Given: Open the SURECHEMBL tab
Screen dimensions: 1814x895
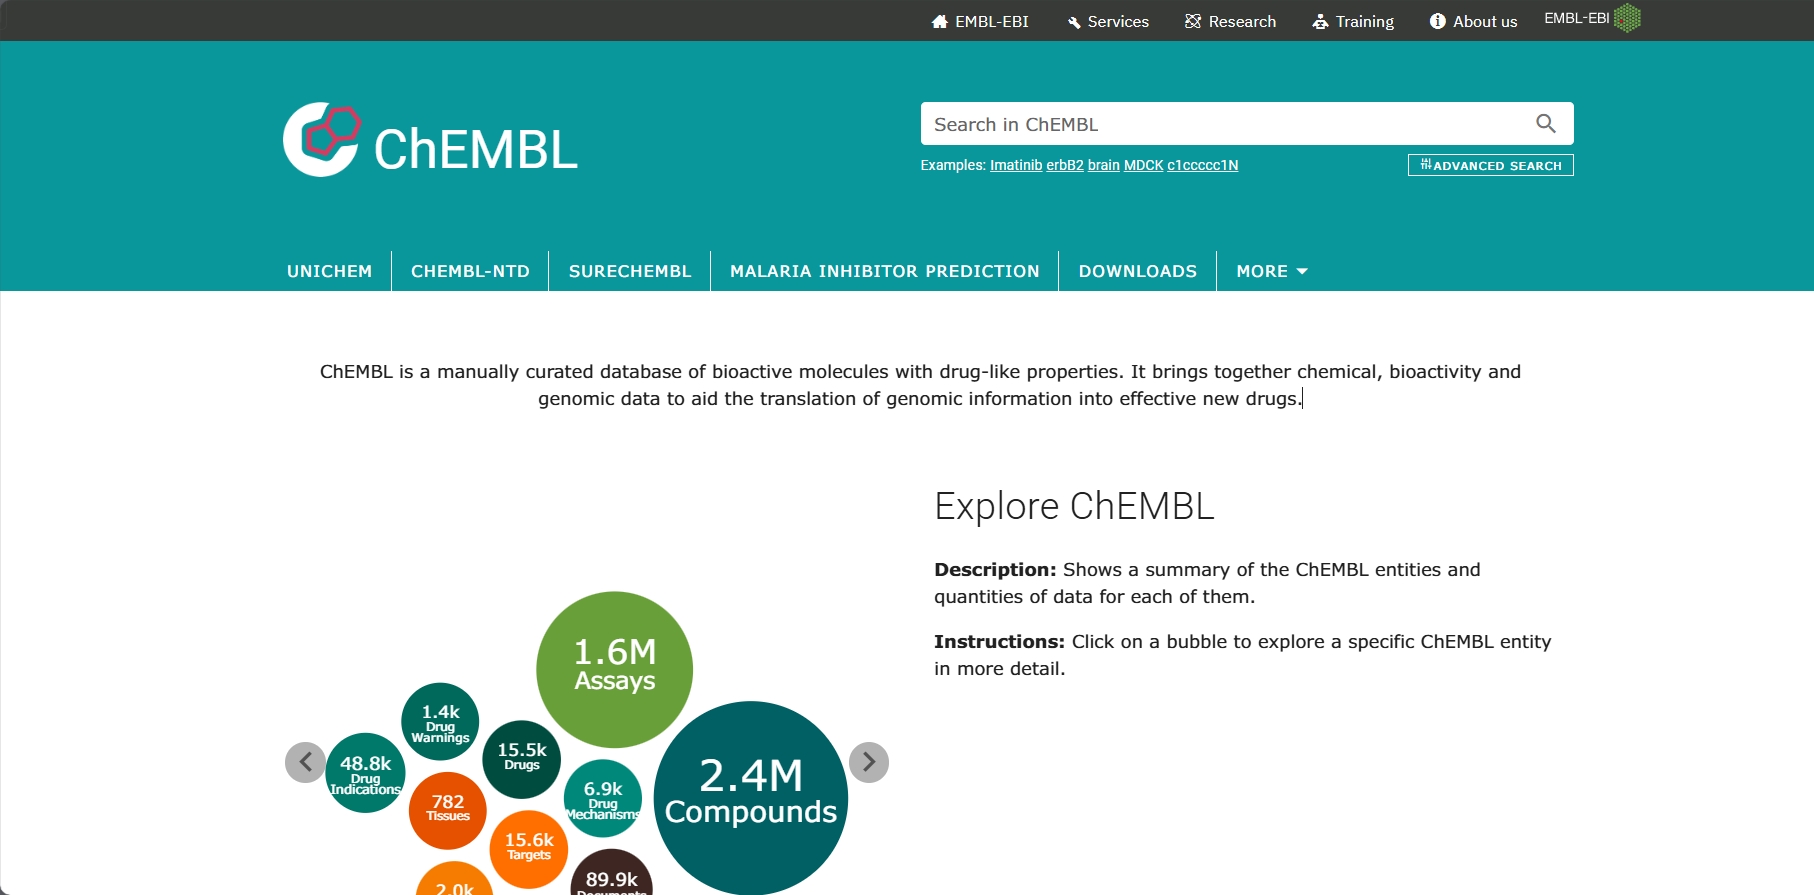Looking at the screenshot, I should pyautogui.click(x=630, y=271).
